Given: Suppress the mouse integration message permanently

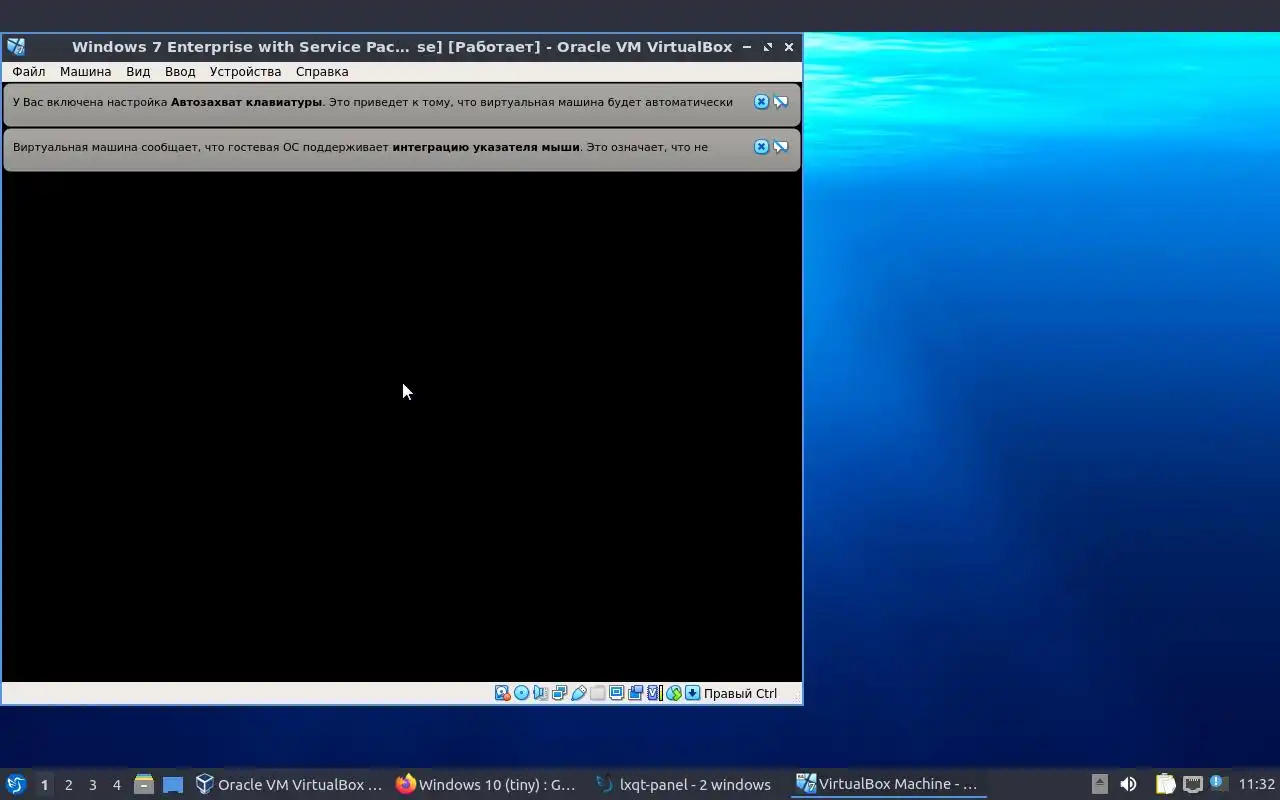Looking at the screenshot, I should pyautogui.click(x=781, y=147).
